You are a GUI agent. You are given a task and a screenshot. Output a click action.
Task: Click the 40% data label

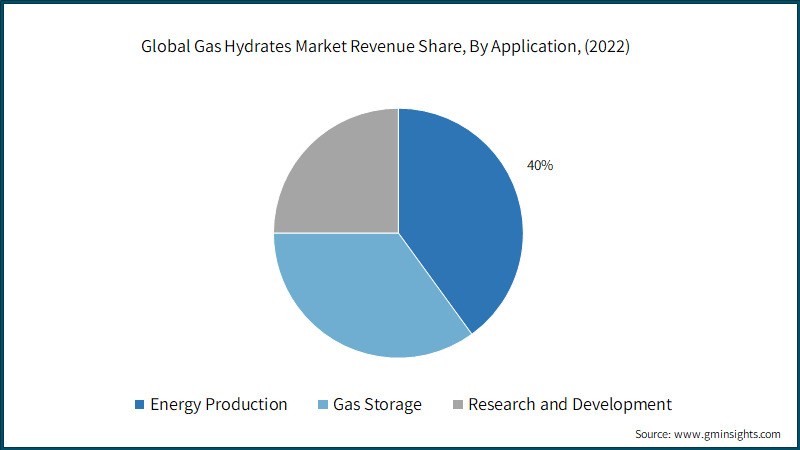pyautogui.click(x=540, y=165)
